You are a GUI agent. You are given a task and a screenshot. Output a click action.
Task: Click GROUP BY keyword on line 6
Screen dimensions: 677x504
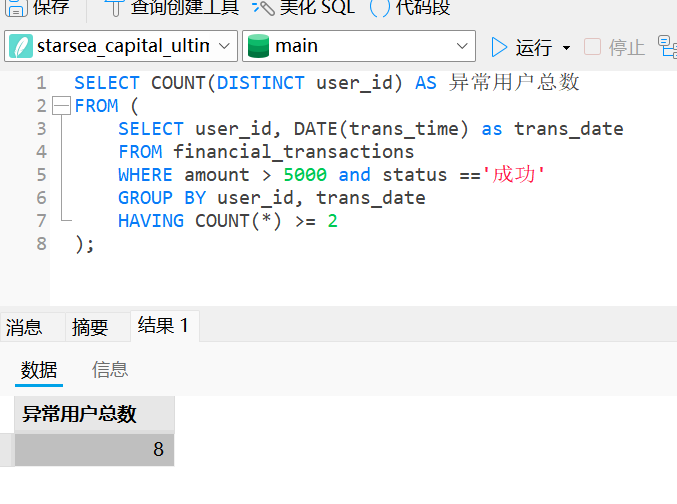point(162,198)
